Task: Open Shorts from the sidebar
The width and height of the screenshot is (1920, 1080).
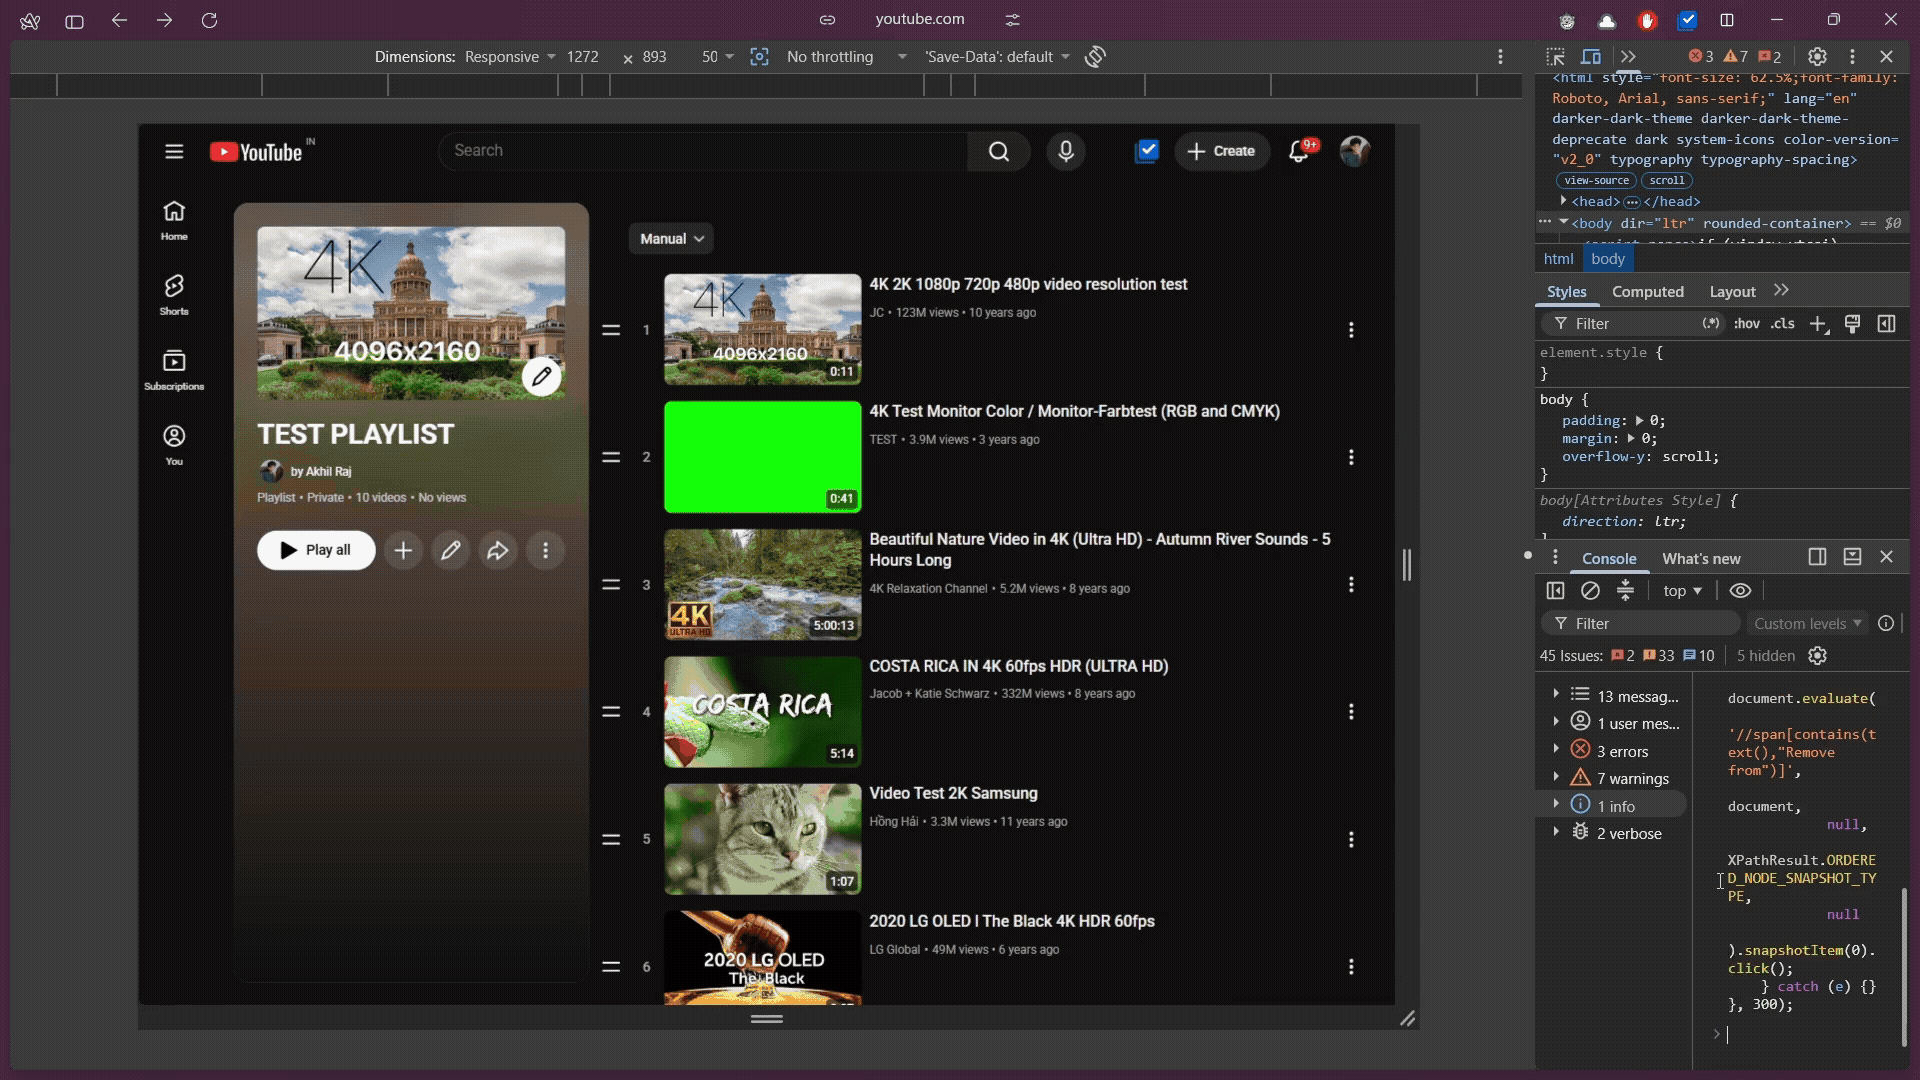Action: [174, 295]
